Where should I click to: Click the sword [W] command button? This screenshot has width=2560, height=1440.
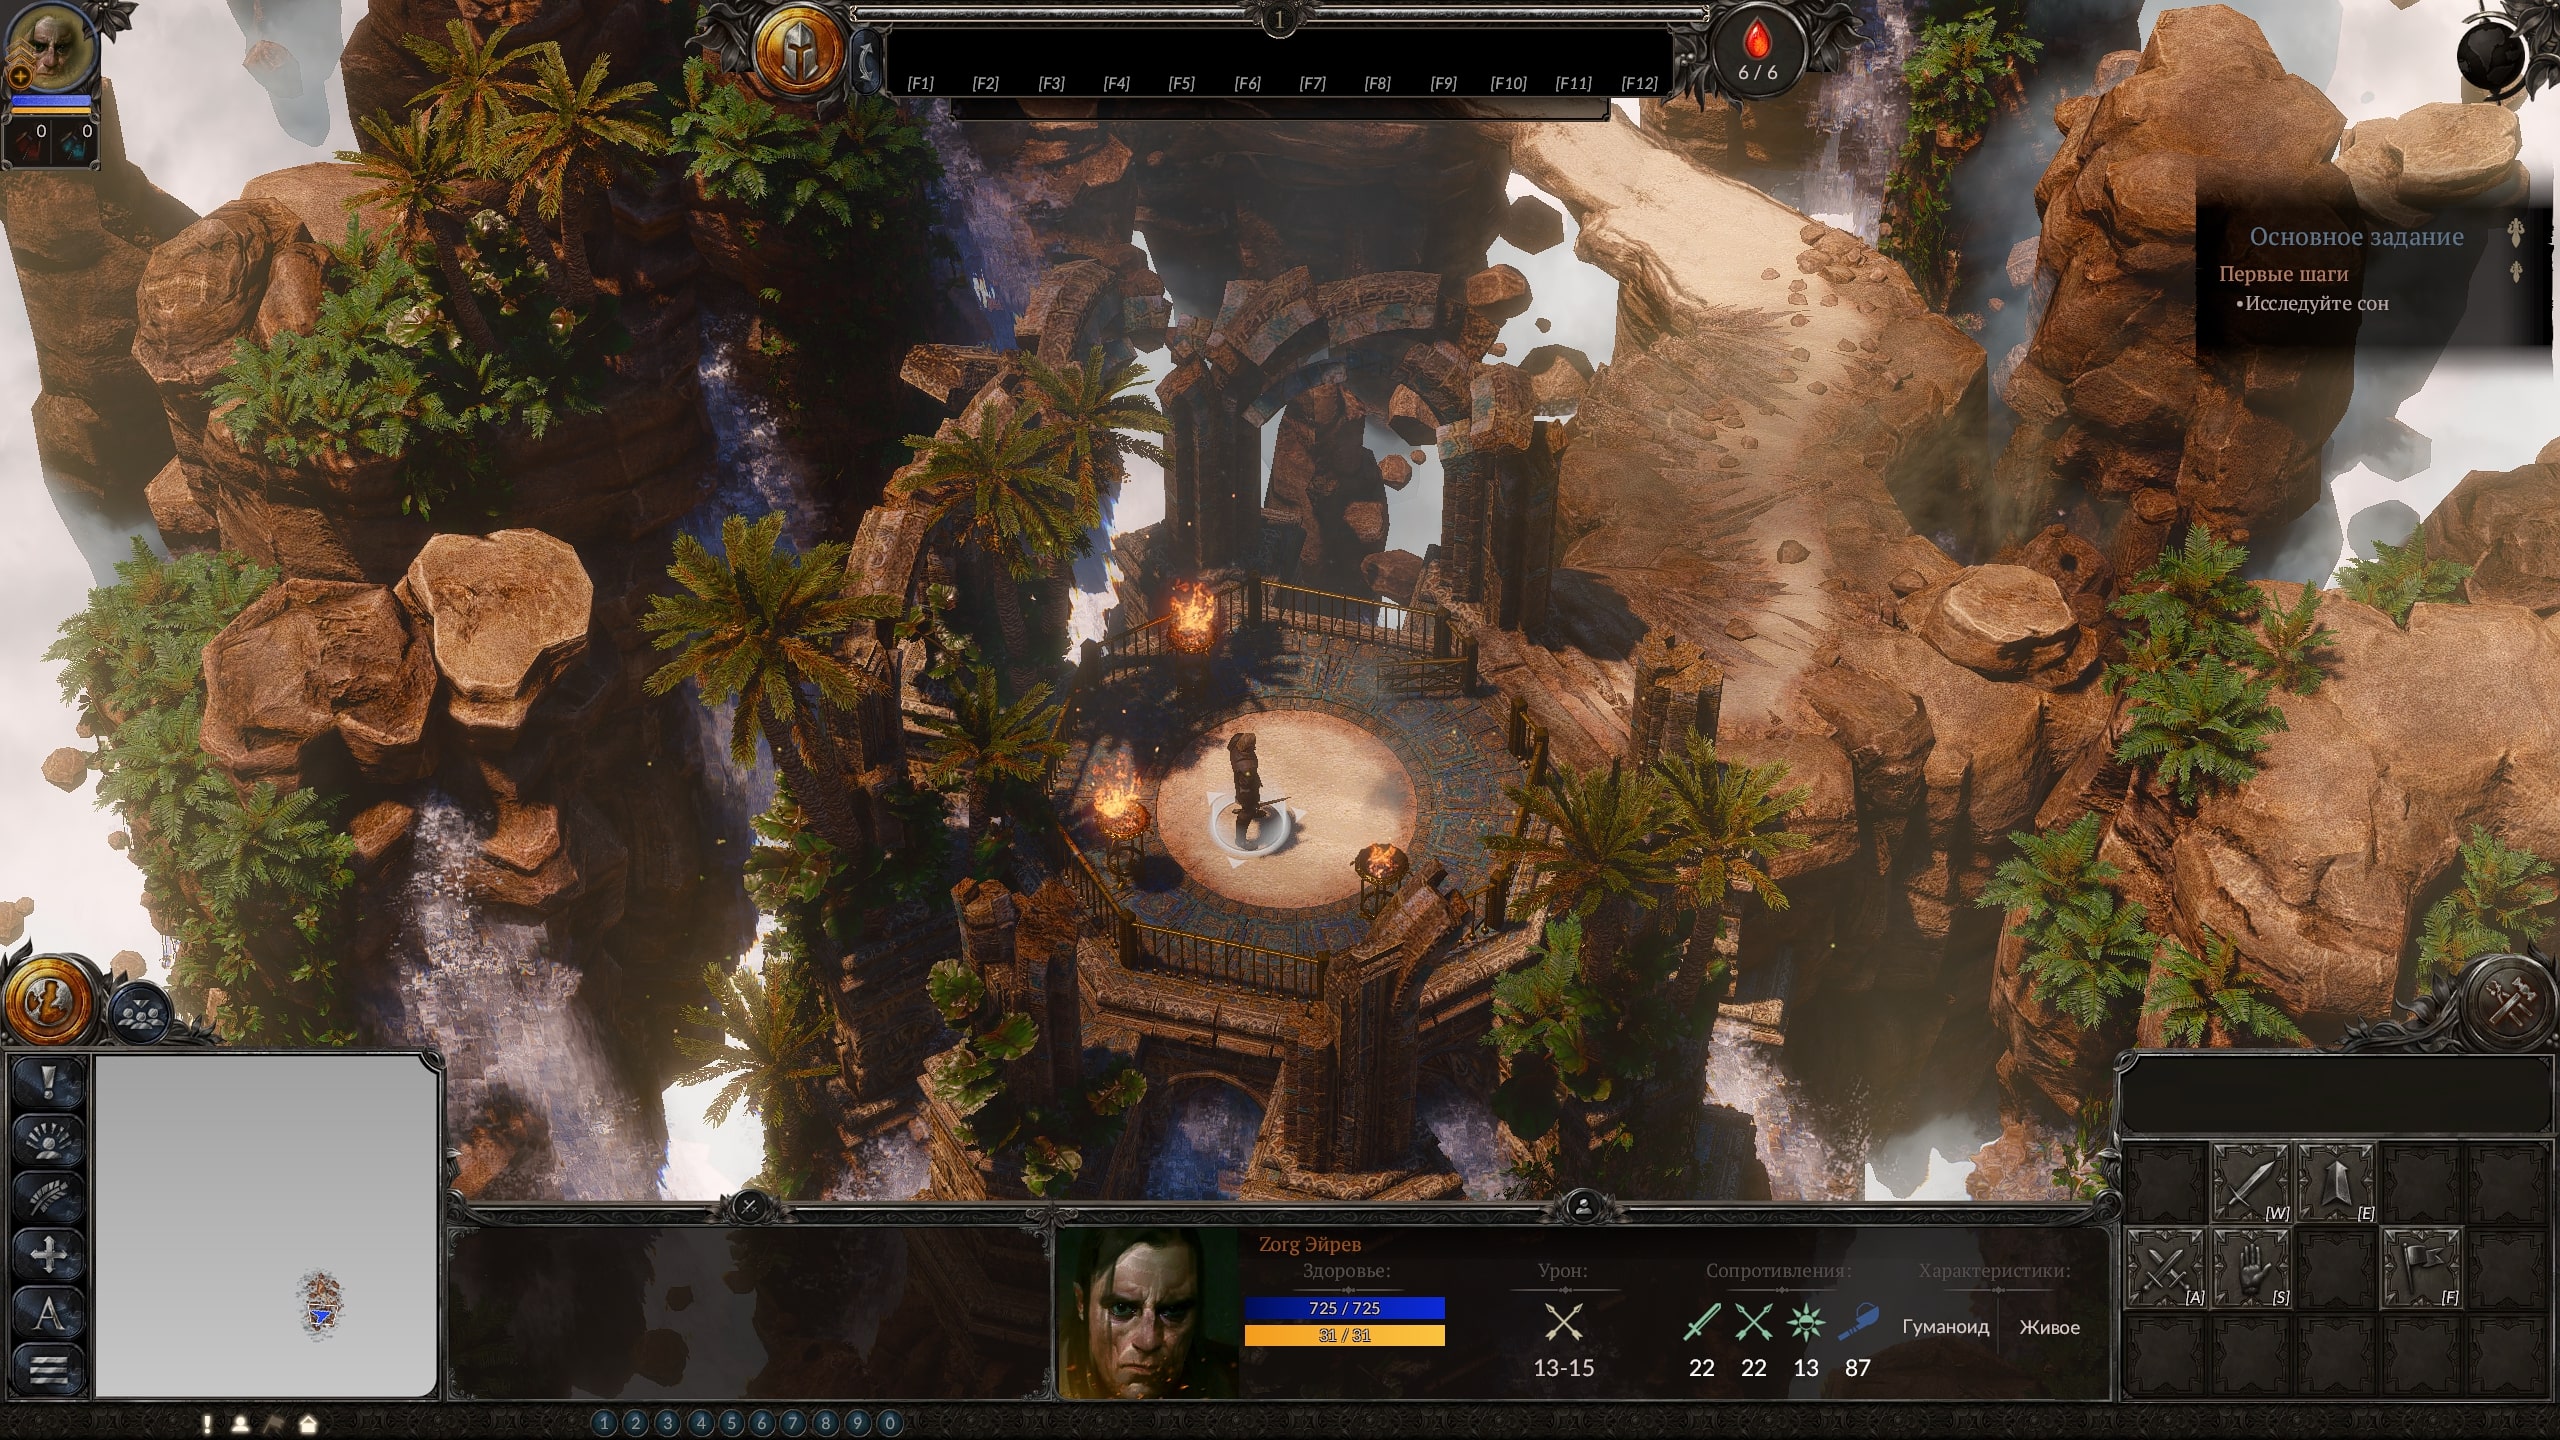(x=2250, y=1183)
